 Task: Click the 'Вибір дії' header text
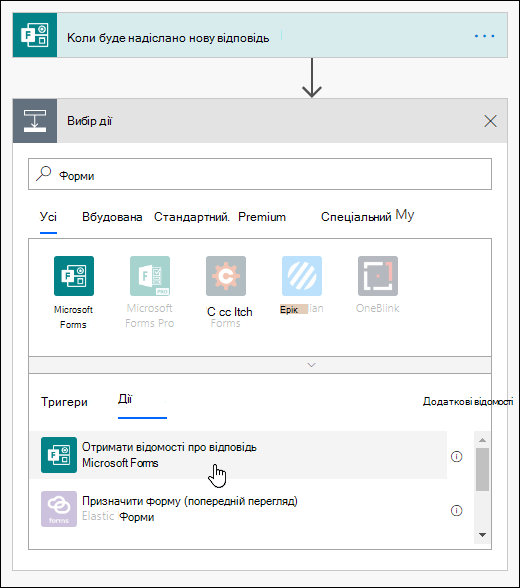pyautogui.click(x=90, y=121)
